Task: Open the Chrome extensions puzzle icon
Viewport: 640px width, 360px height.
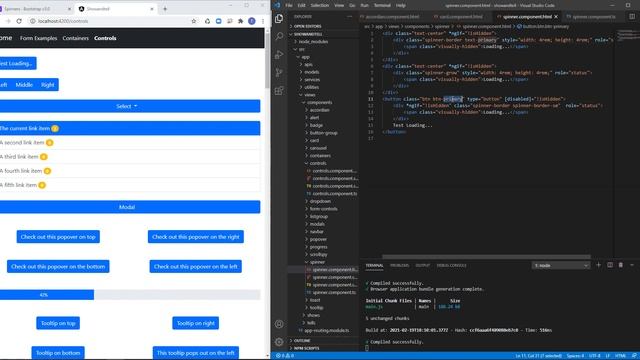Action: point(241,21)
